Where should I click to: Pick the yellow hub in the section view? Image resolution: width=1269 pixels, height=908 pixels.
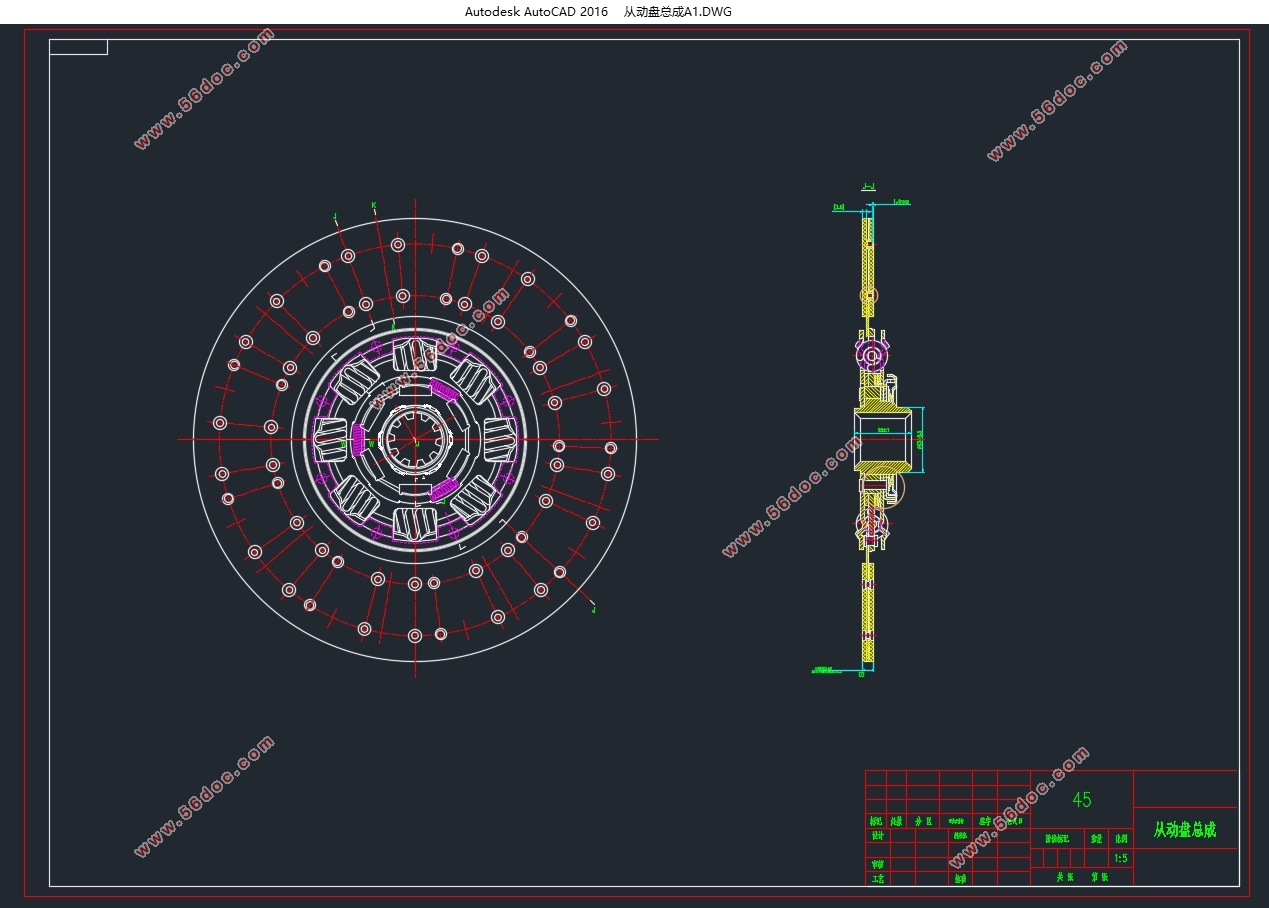tap(882, 439)
